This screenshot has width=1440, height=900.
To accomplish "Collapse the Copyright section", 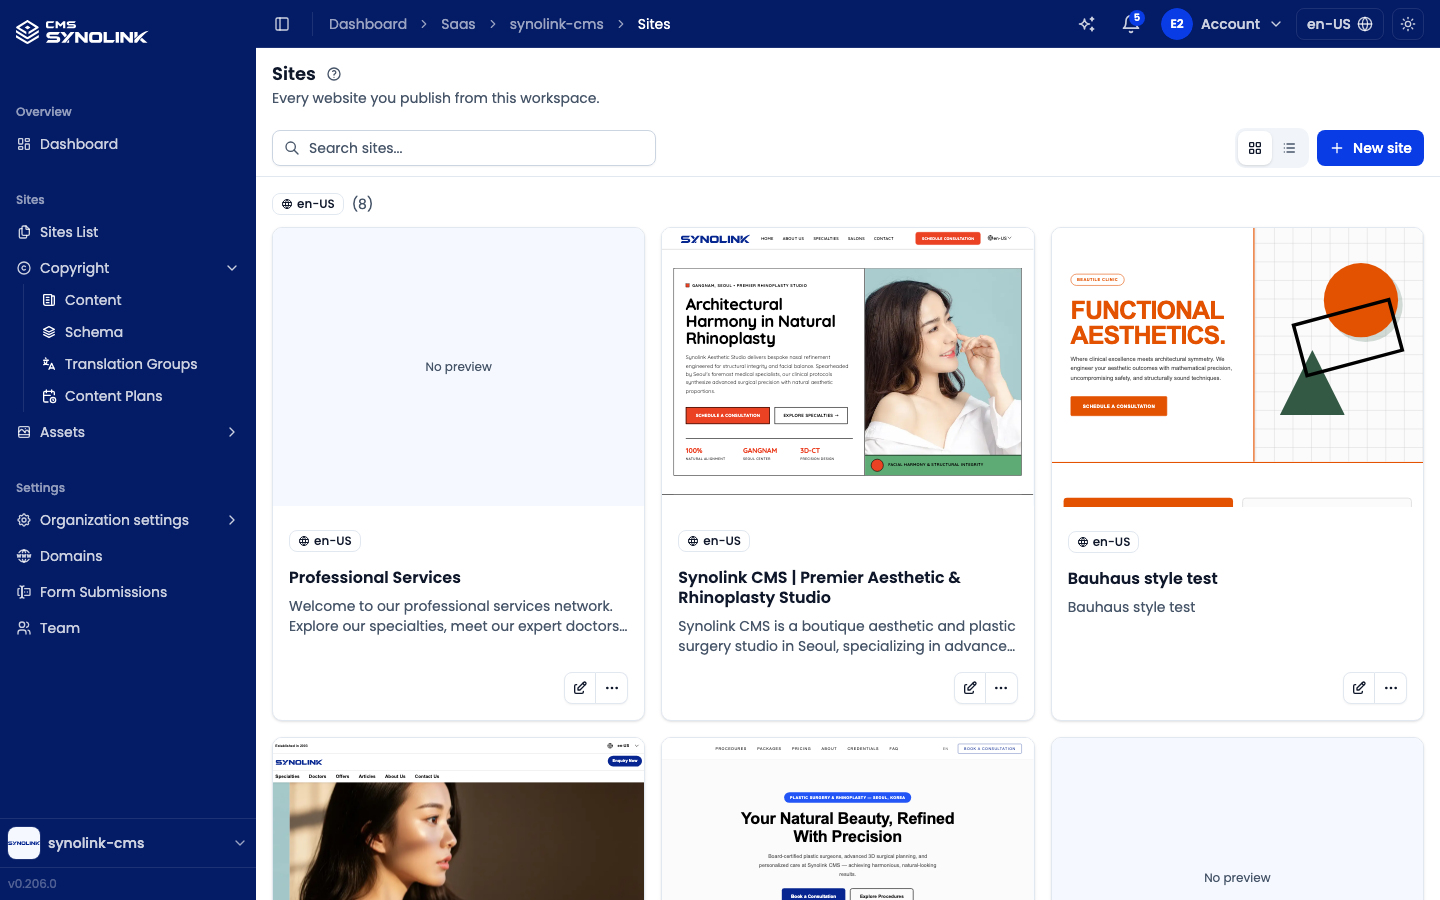I will click(128, 268).
